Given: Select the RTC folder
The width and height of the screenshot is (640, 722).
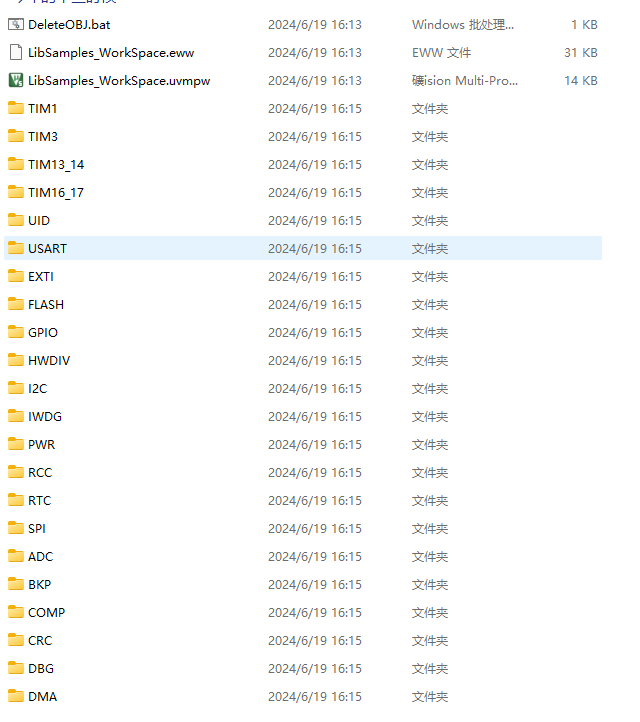Looking at the screenshot, I should (39, 500).
